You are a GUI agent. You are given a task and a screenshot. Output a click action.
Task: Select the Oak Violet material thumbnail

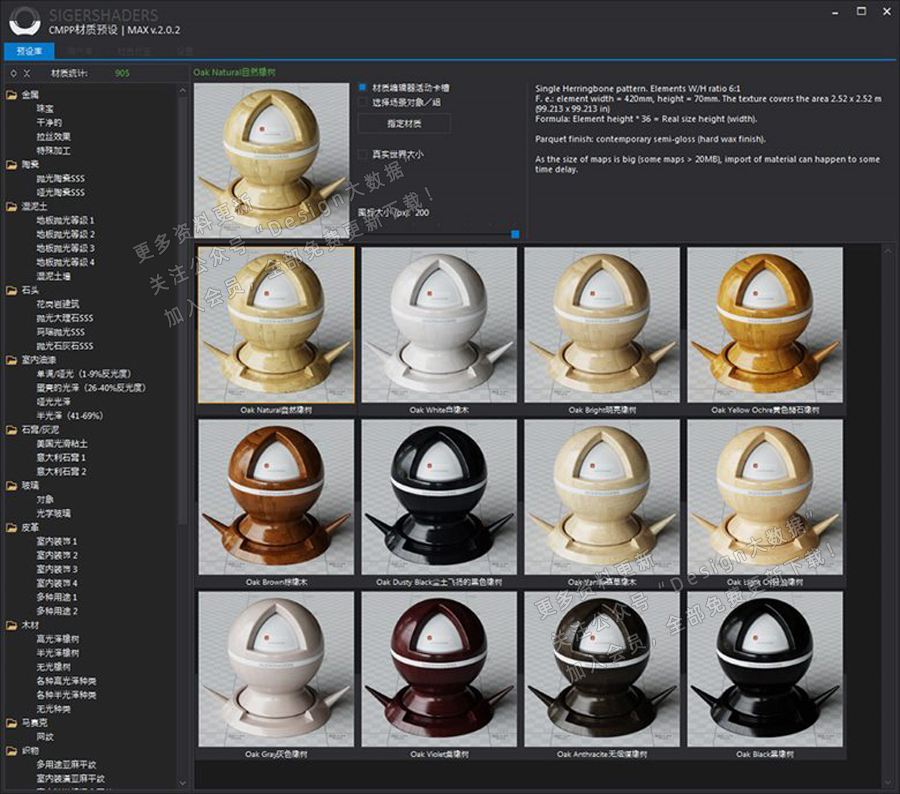point(439,669)
